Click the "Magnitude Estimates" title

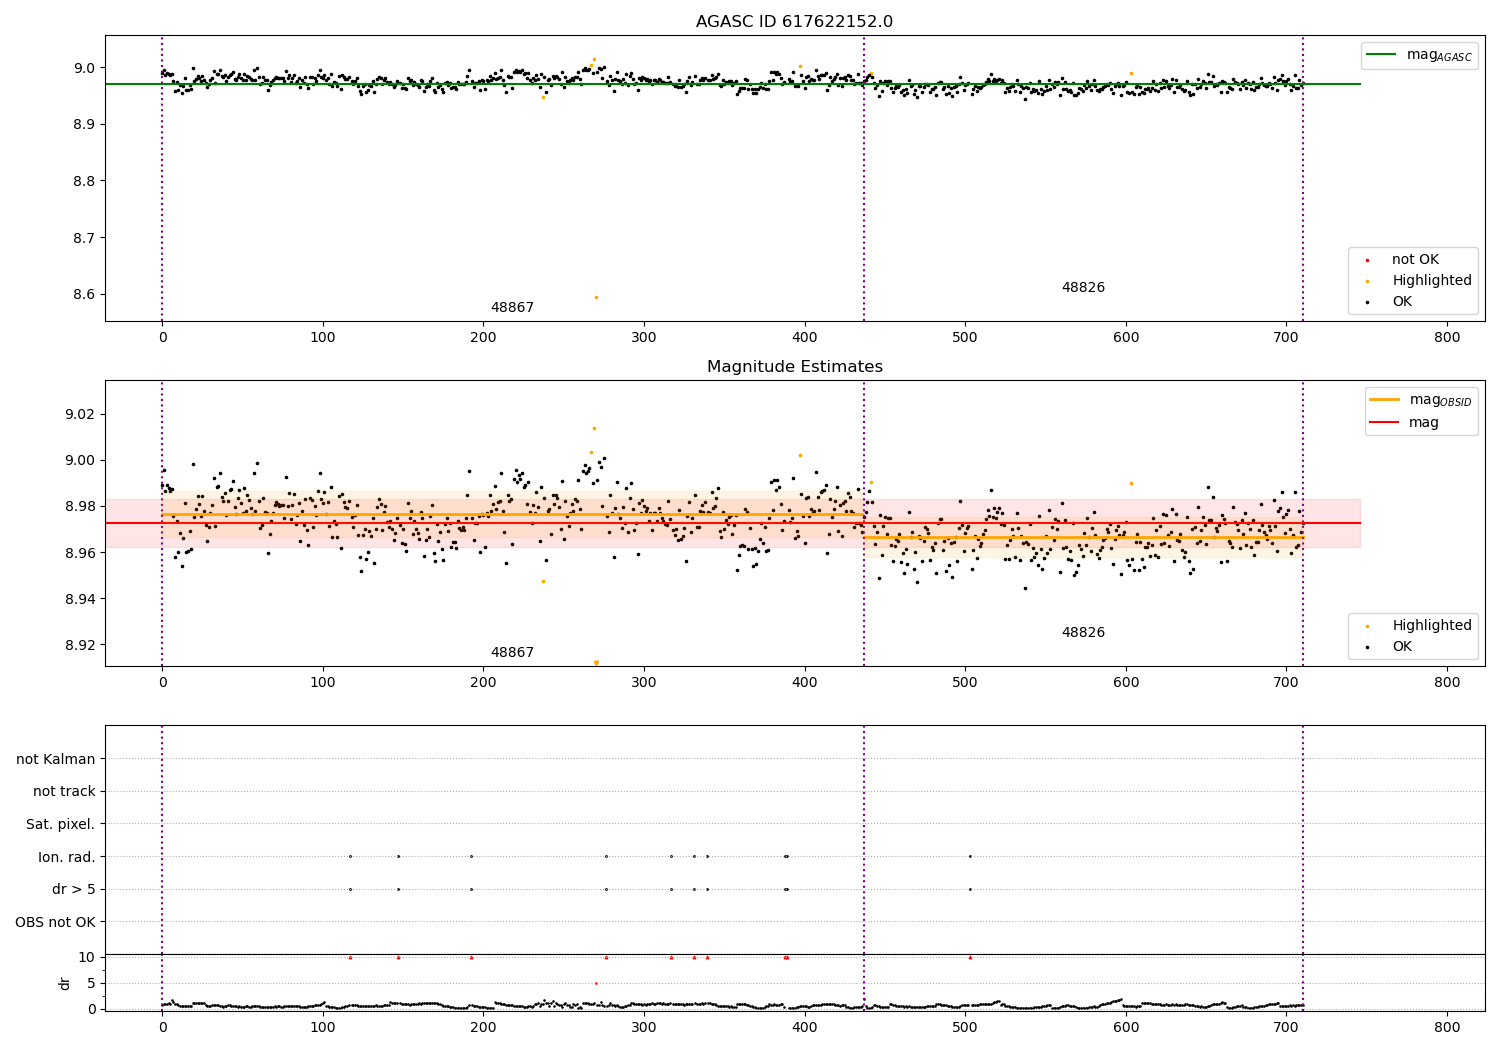pyautogui.click(x=794, y=367)
